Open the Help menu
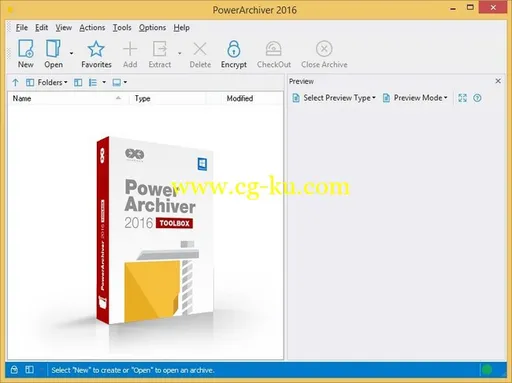The height and width of the screenshot is (383, 512). [181, 28]
